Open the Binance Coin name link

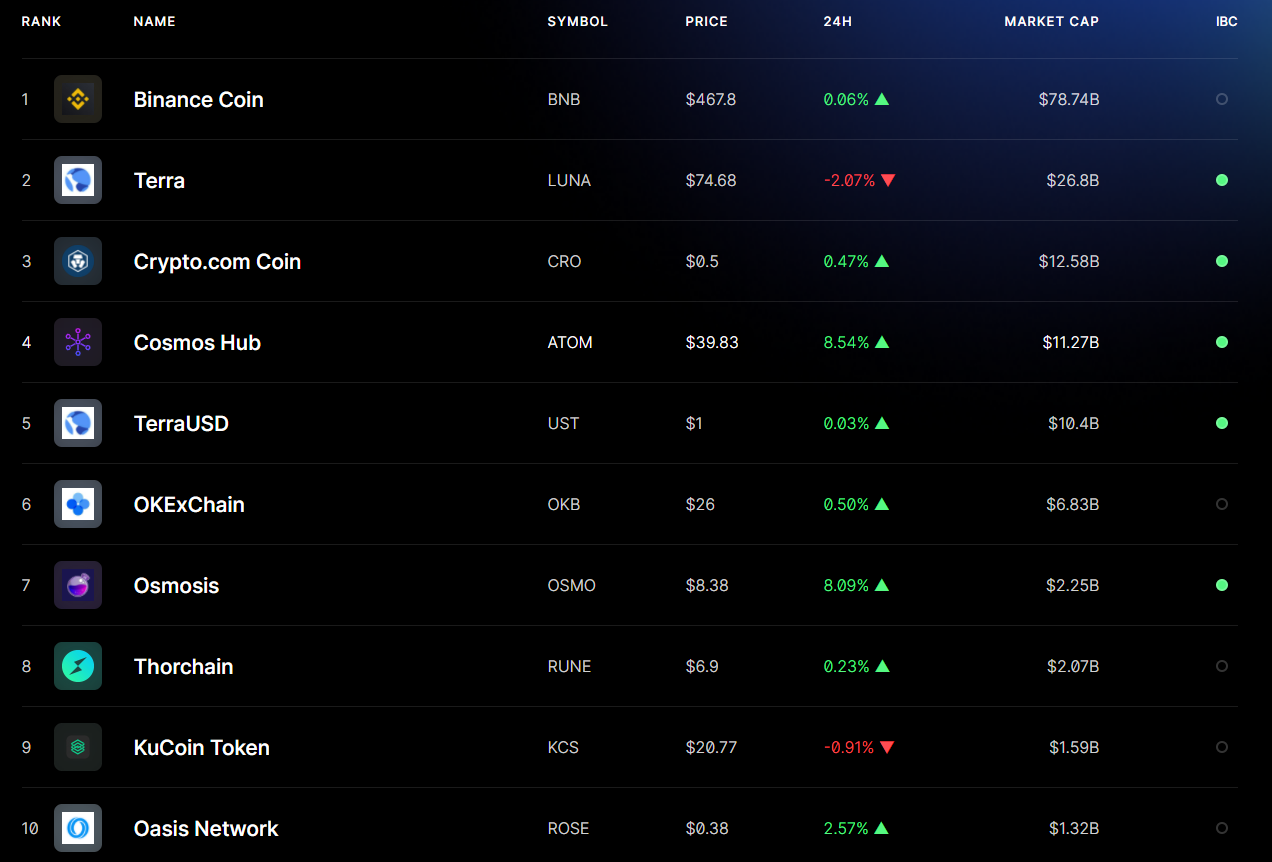pyautogui.click(x=198, y=99)
